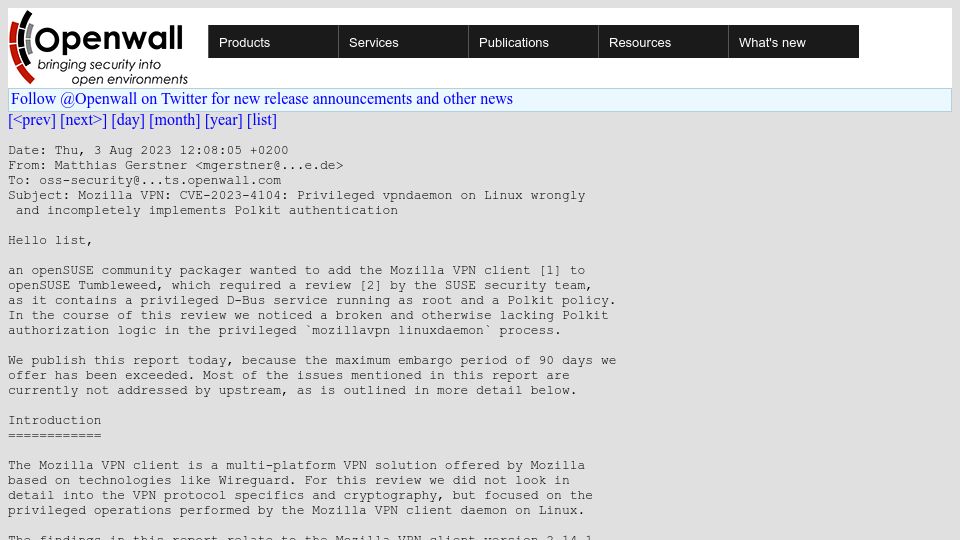Open the Services menu
Image resolution: width=960 pixels, height=540 pixels.
point(403,42)
